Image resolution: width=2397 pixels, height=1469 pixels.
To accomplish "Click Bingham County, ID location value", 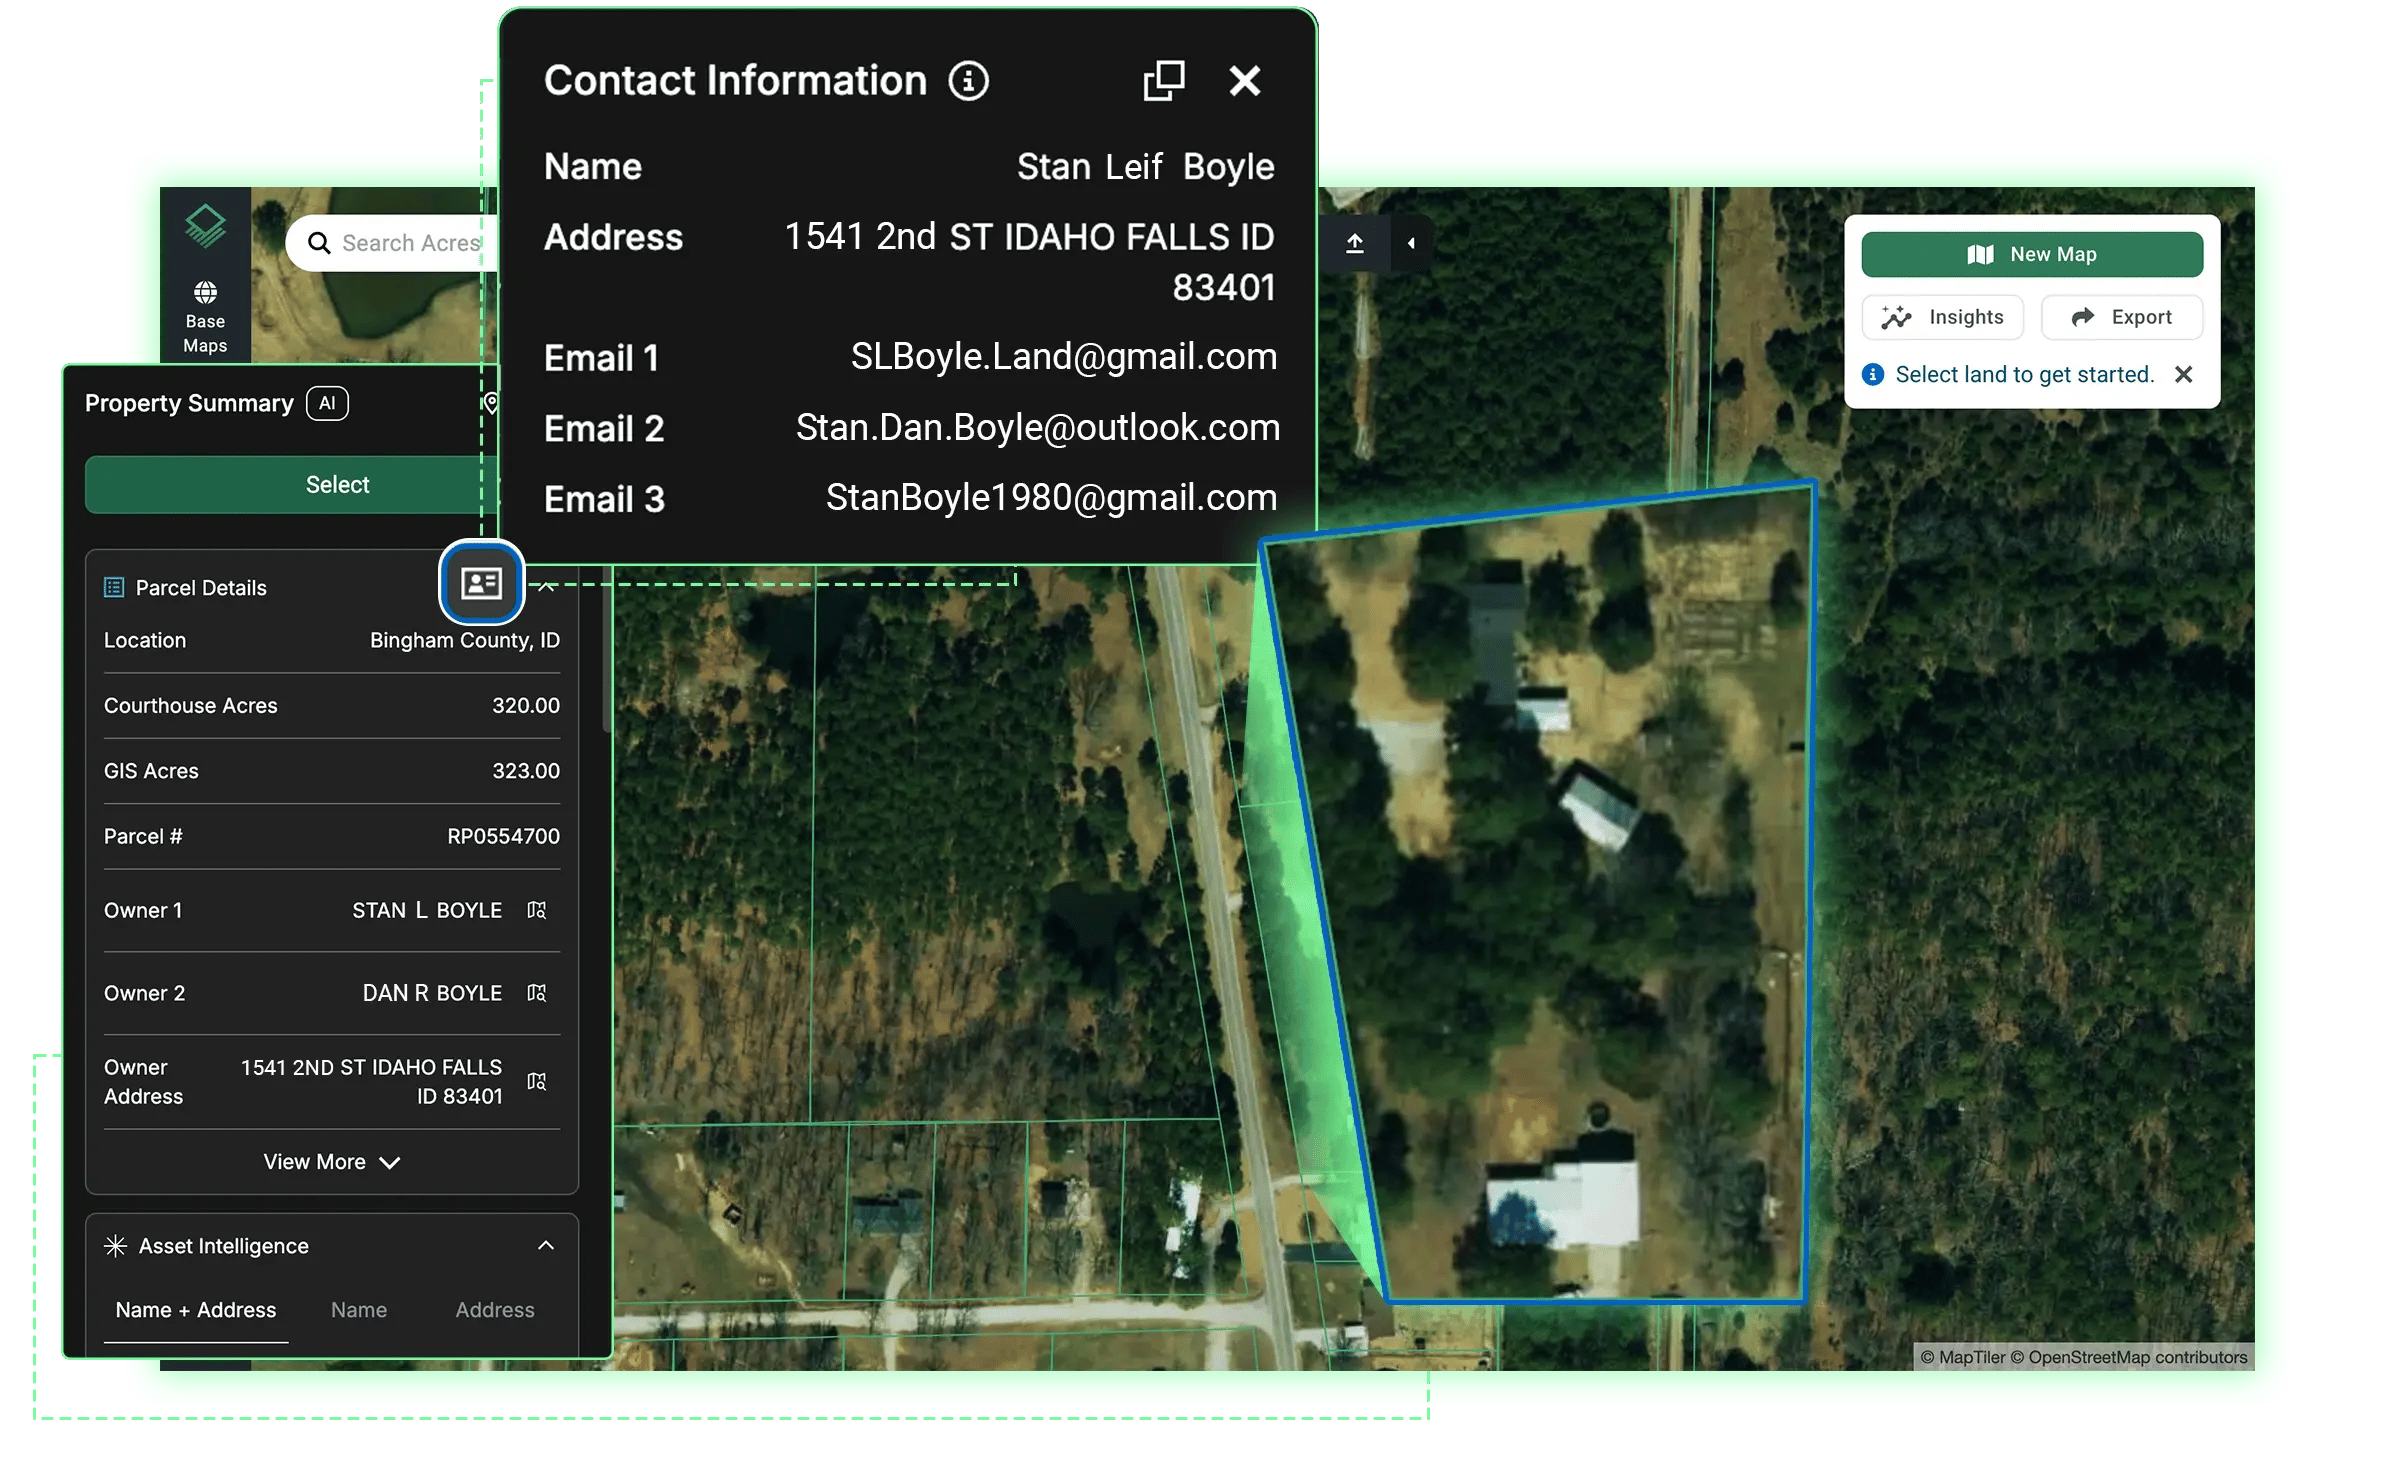I will point(465,640).
